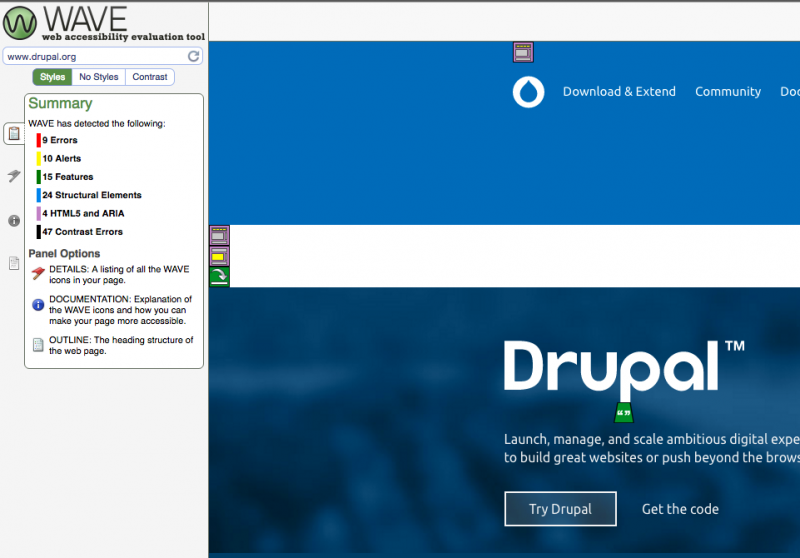Click the '47 Contrast Errors' line
Viewport: 800px width, 558px height.
click(x=83, y=232)
